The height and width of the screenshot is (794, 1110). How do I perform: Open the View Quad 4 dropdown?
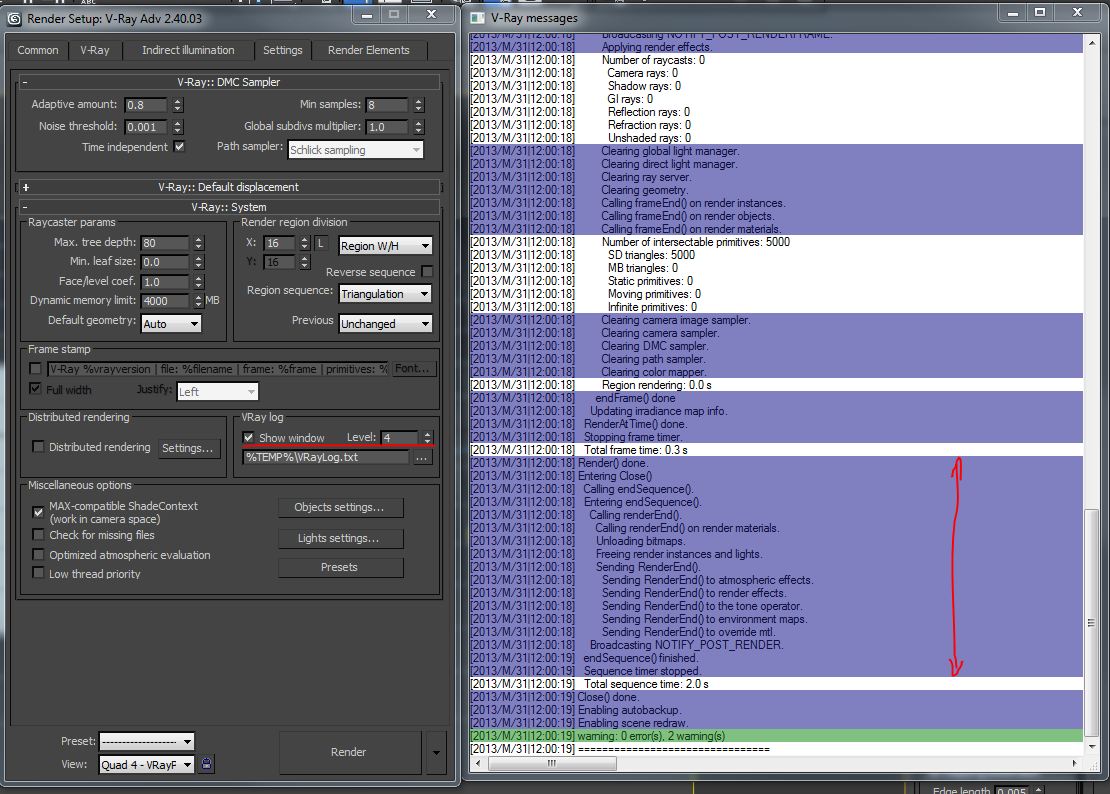[x=146, y=764]
